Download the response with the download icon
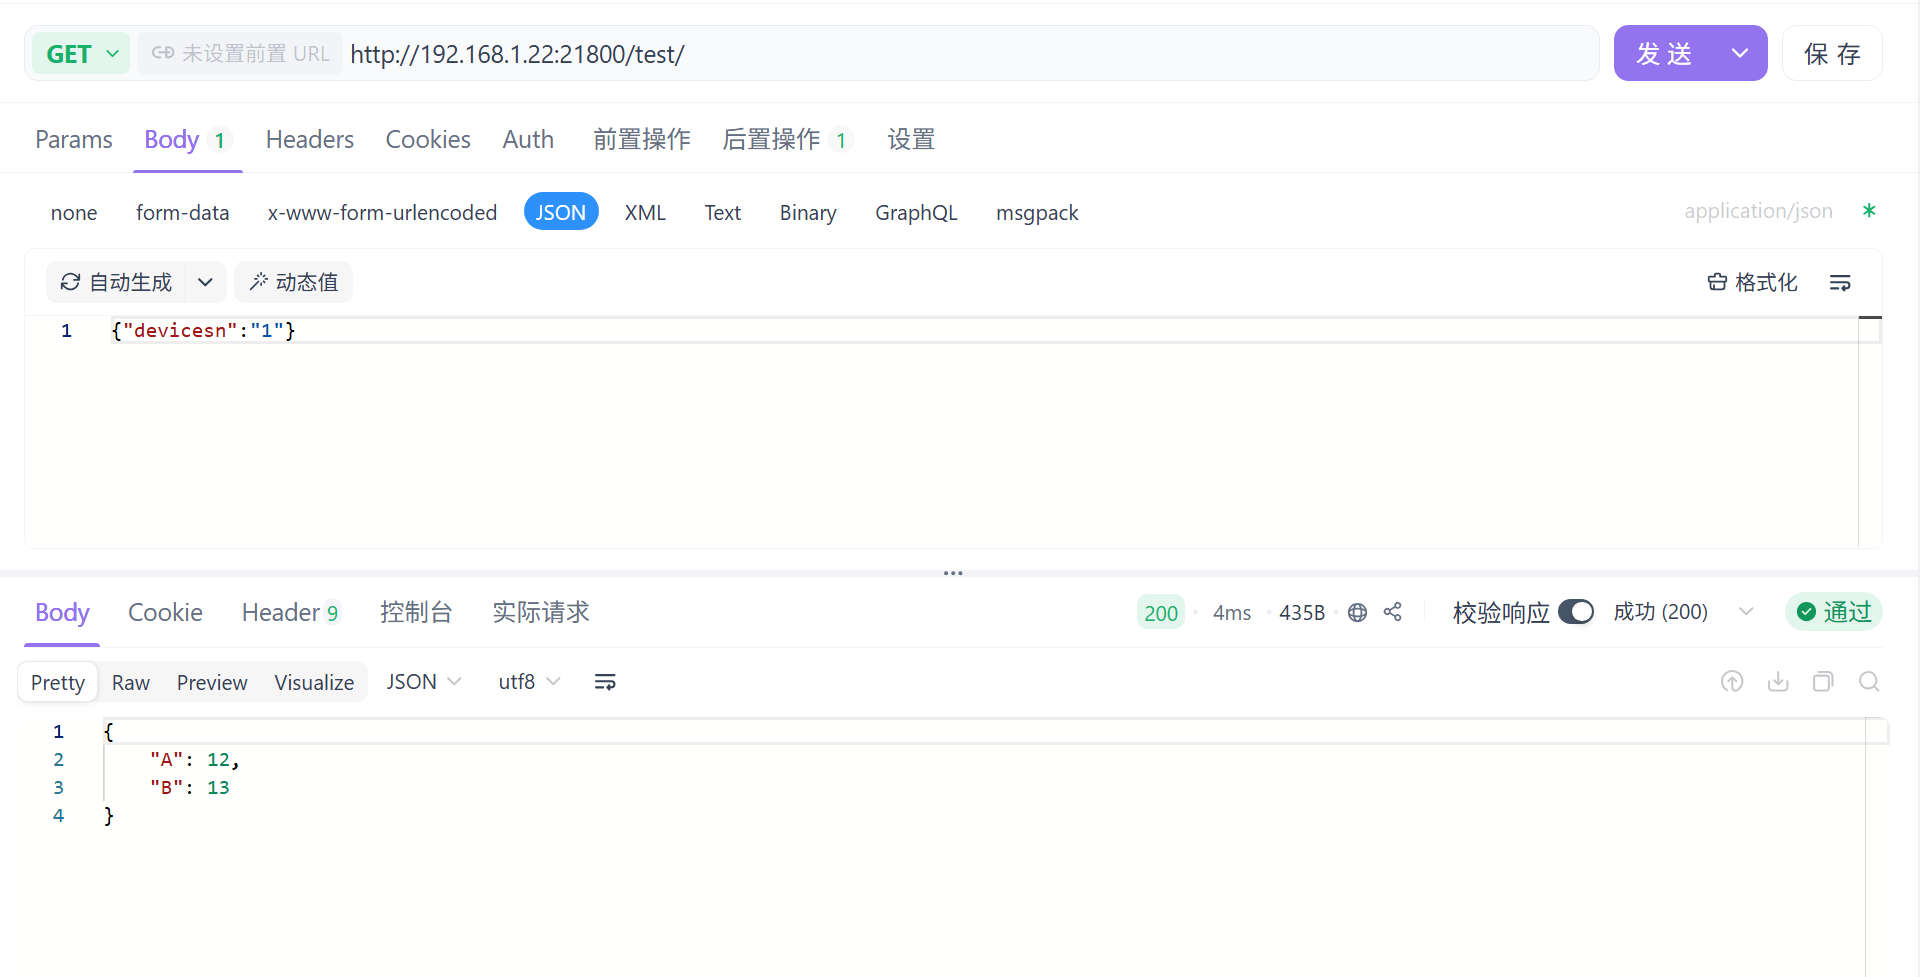This screenshot has height=977, width=1920. click(1778, 682)
